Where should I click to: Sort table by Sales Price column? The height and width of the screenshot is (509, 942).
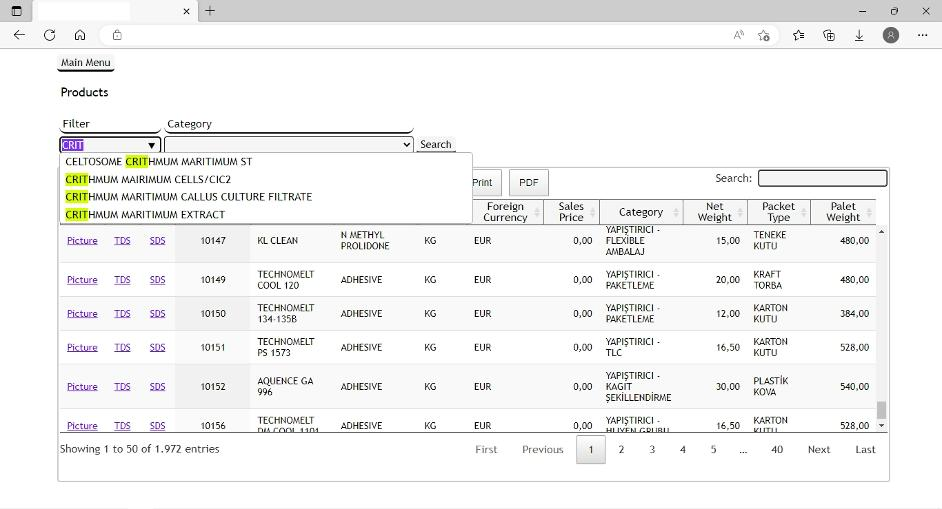[x=571, y=212]
